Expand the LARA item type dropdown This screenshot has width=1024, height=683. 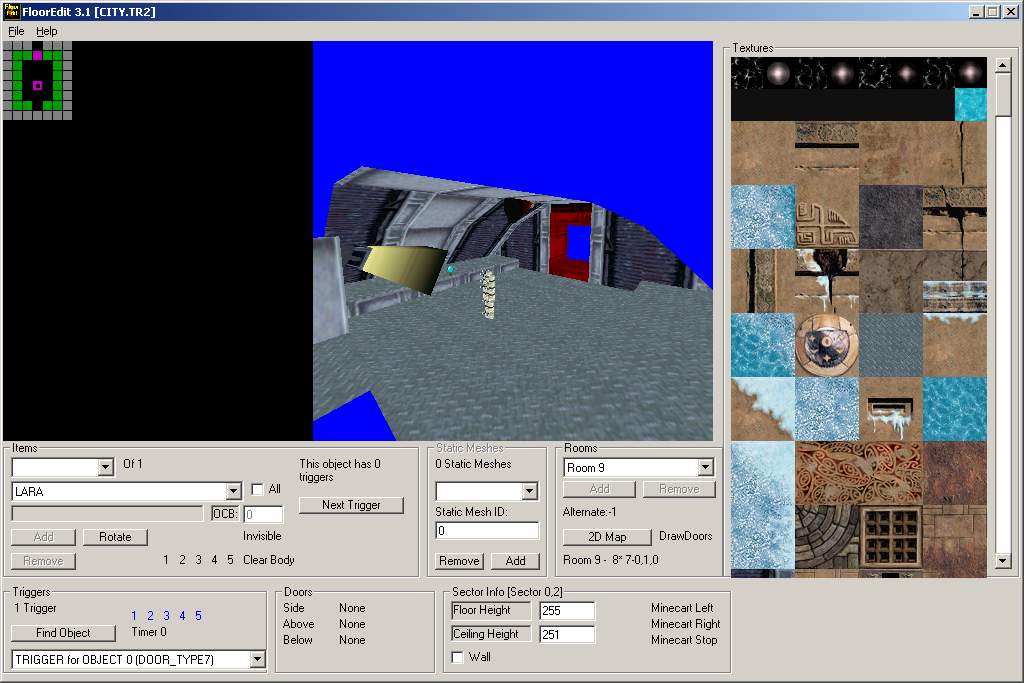point(233,491)
